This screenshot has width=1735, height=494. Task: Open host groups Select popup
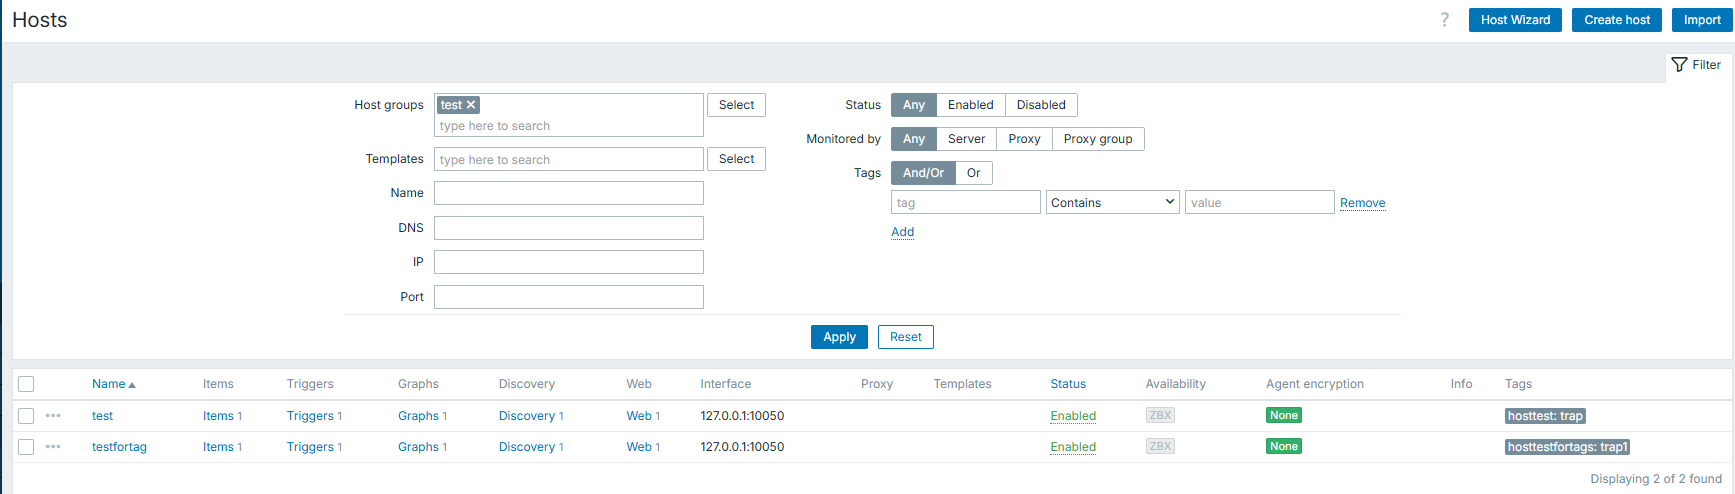736,105
